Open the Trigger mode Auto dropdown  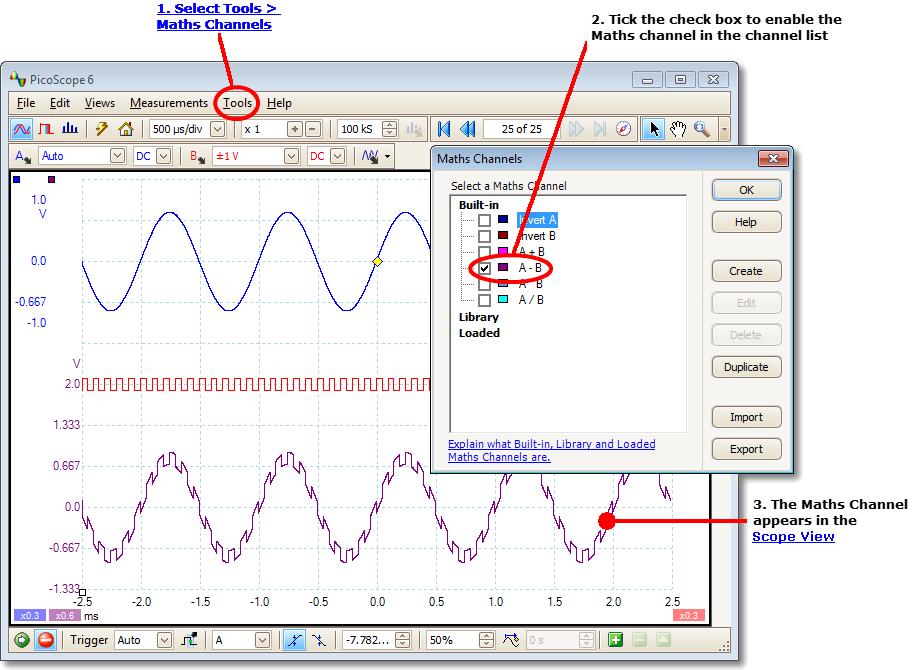click(165, 640)
